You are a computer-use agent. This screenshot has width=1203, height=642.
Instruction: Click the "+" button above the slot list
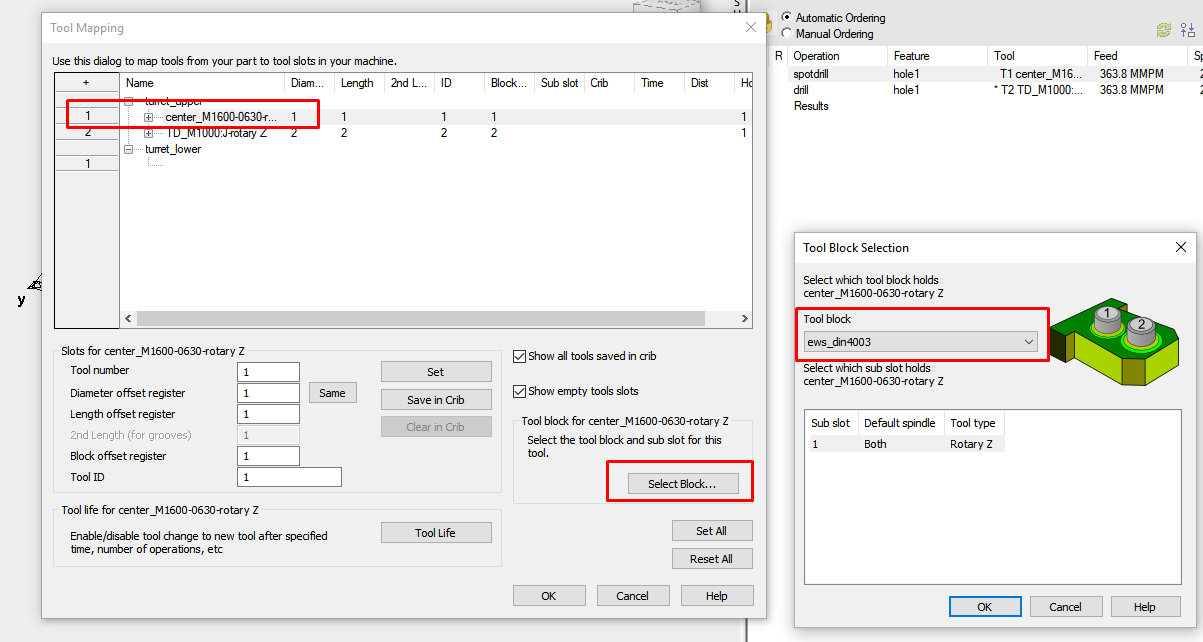[x=87, y=82]
